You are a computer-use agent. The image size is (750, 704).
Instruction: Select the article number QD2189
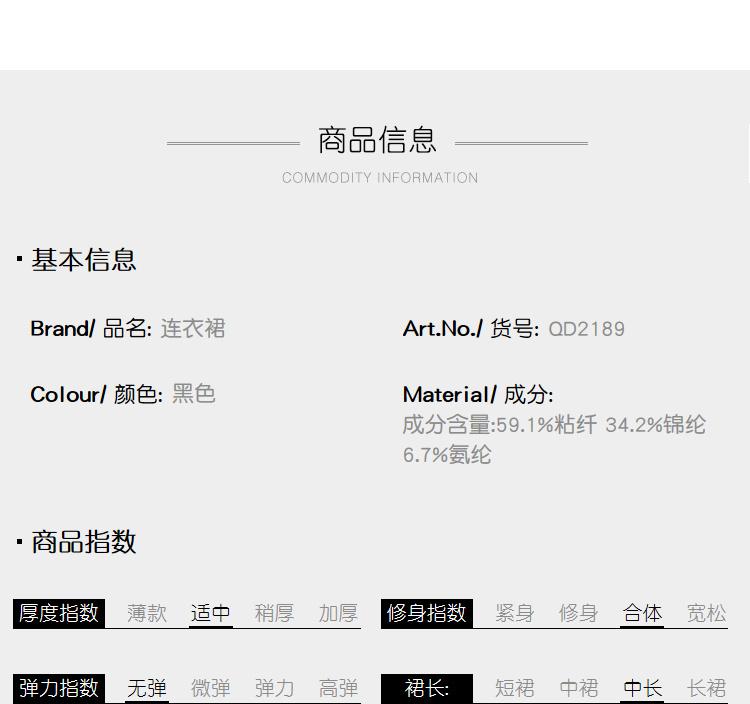(586, 330)
